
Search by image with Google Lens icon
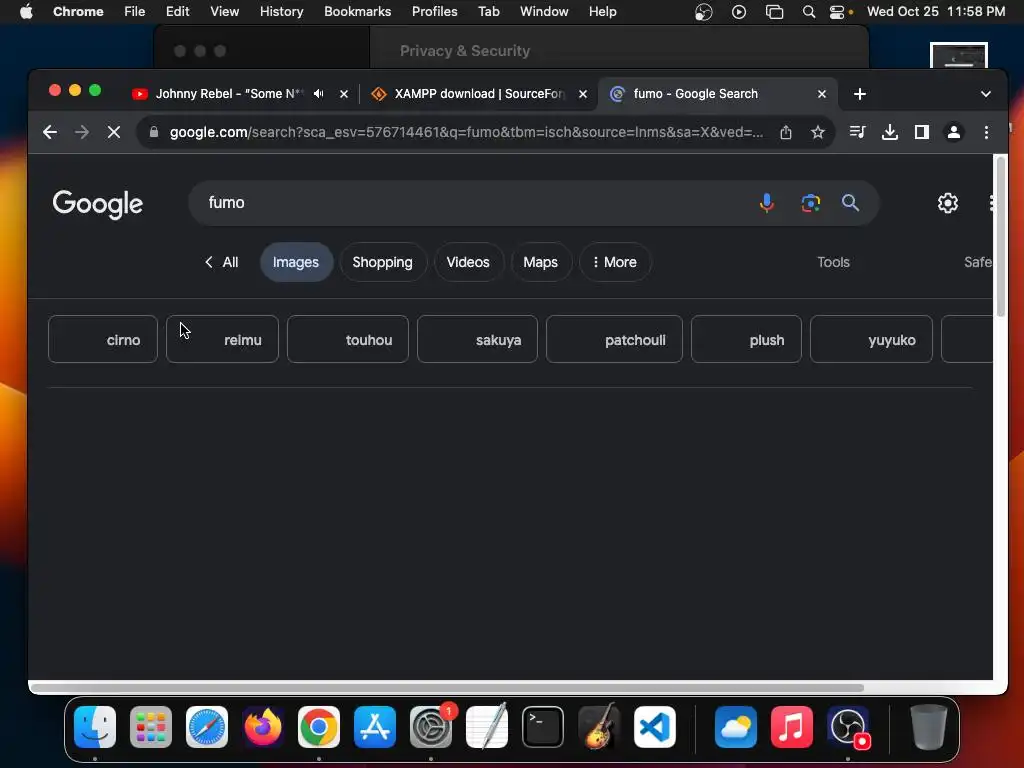point(810,203)
